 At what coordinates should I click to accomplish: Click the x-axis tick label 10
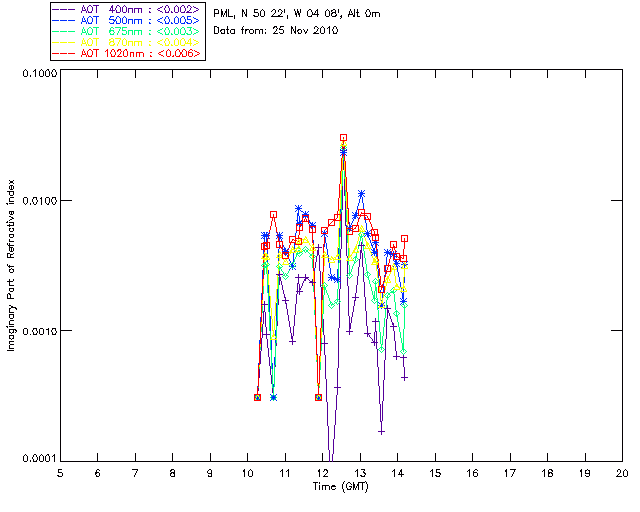point(247,474)
